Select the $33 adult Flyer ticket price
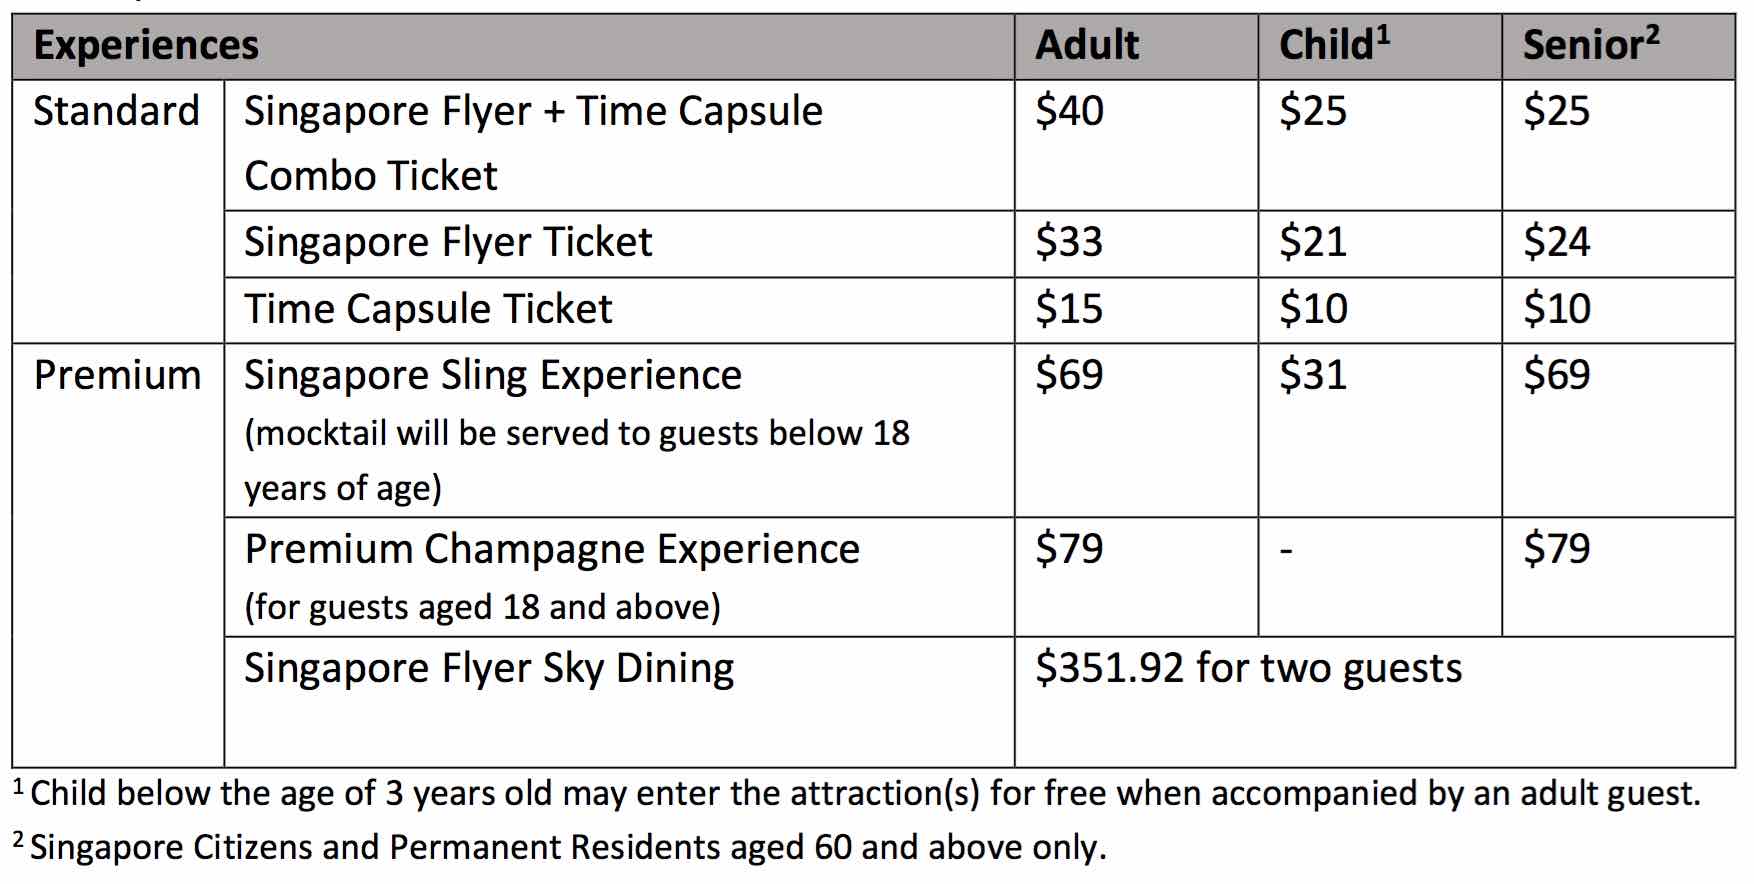This screenshot has height=884, width=1754. coord(1069,243)
